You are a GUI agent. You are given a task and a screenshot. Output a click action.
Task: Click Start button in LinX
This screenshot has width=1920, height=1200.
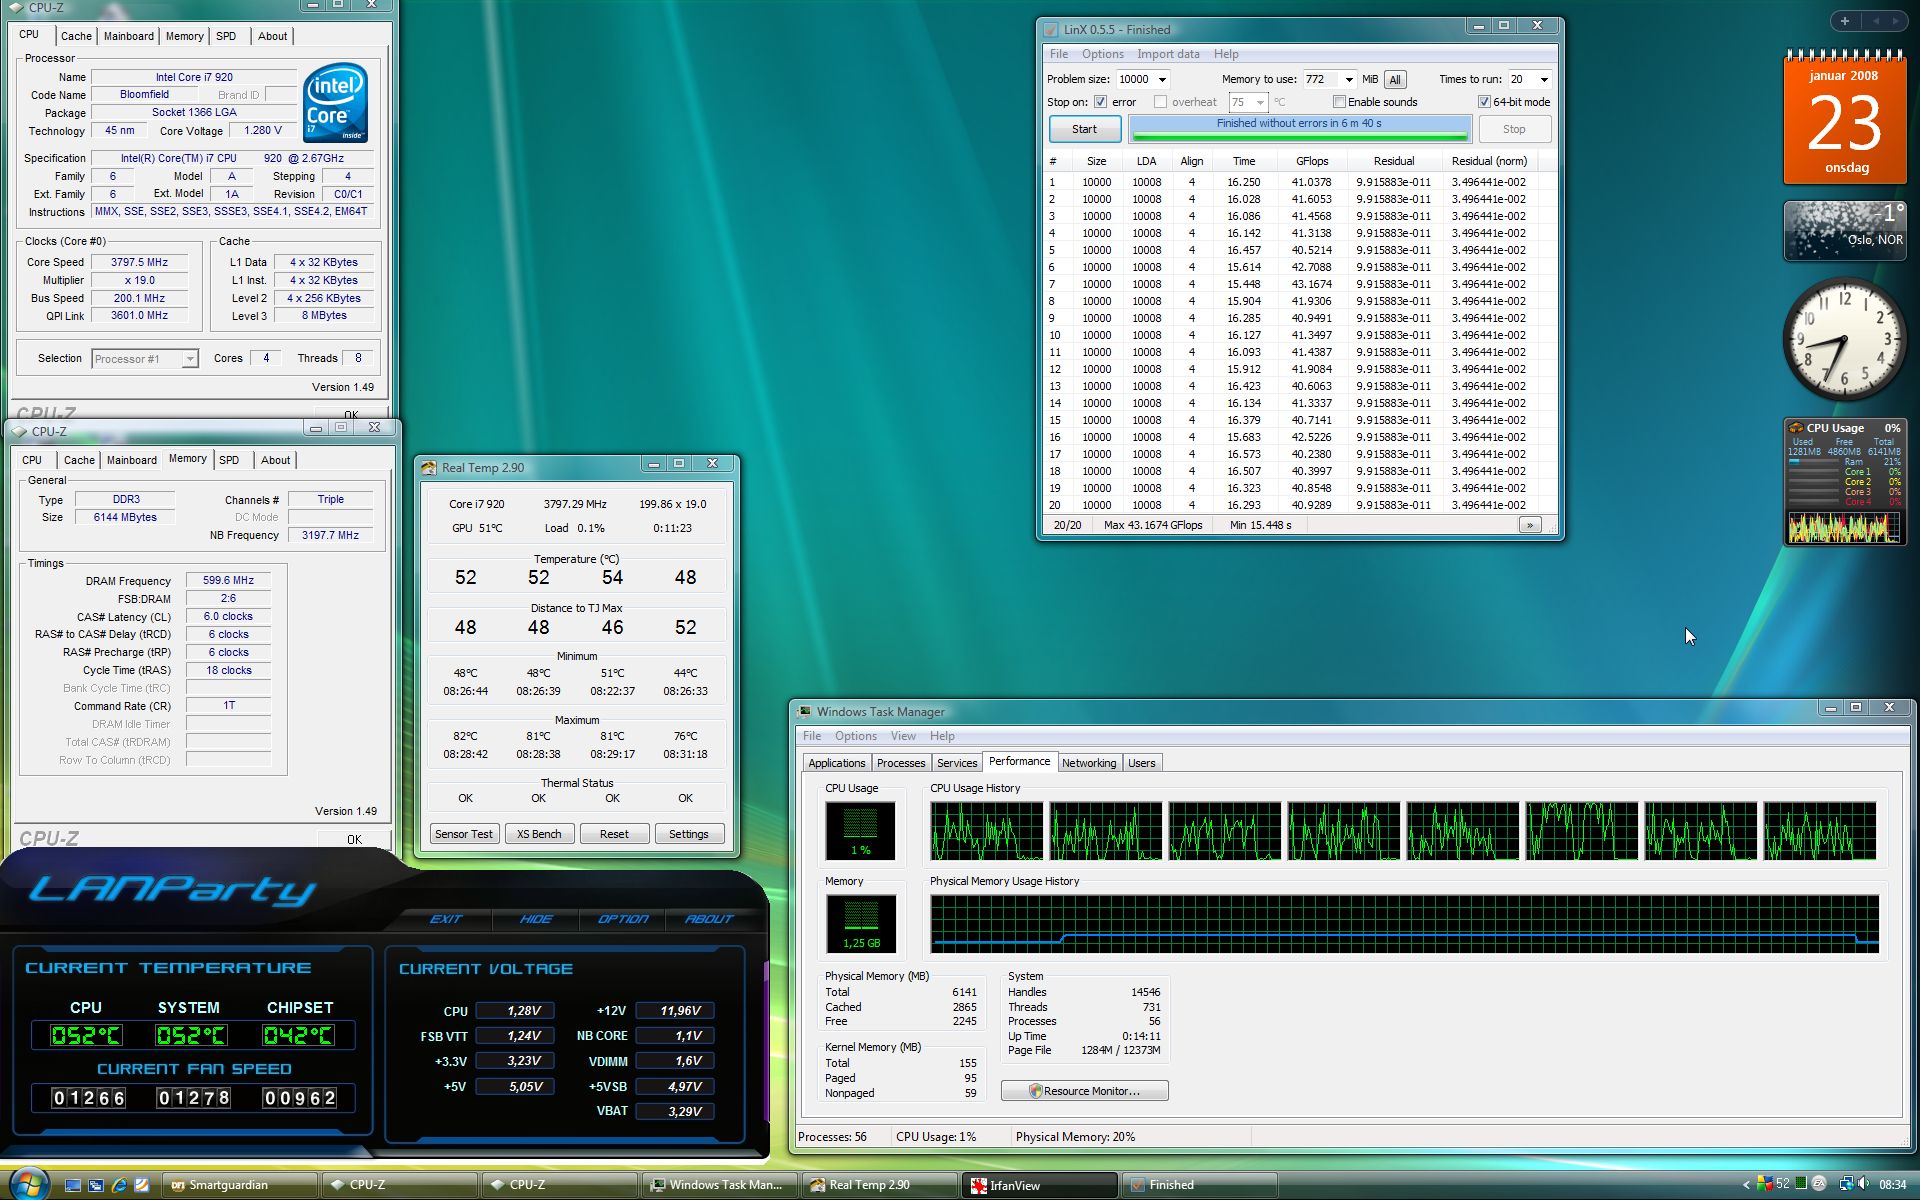click(1084, 129)
